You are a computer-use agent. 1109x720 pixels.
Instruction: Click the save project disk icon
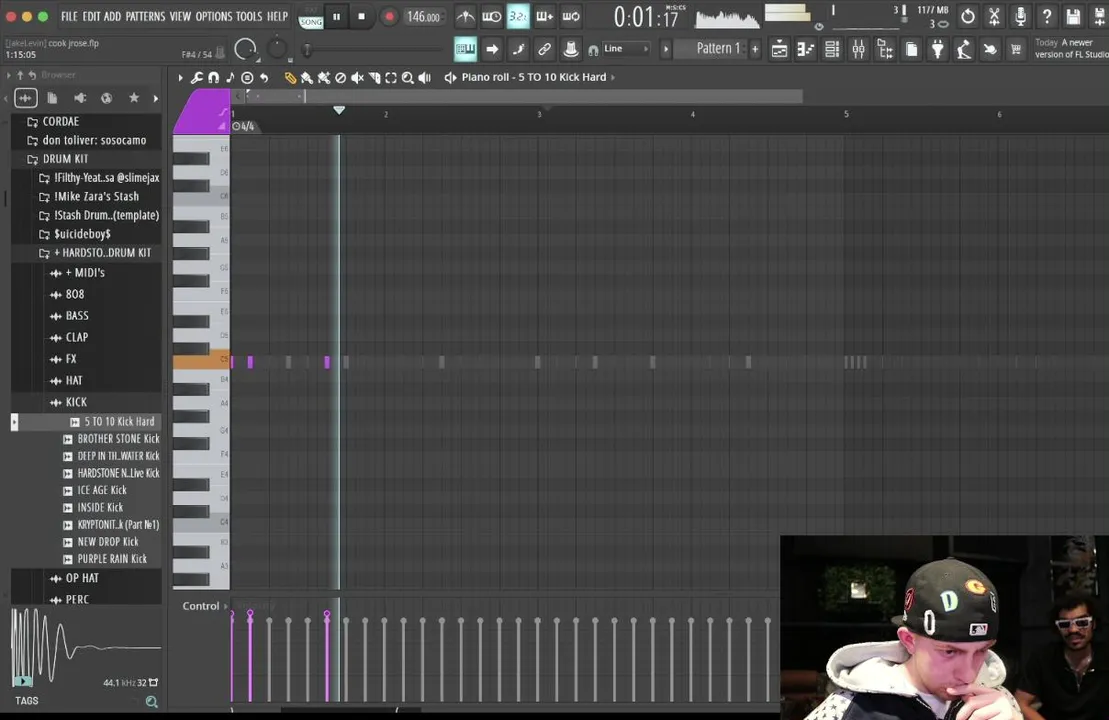coord(1073,16)
